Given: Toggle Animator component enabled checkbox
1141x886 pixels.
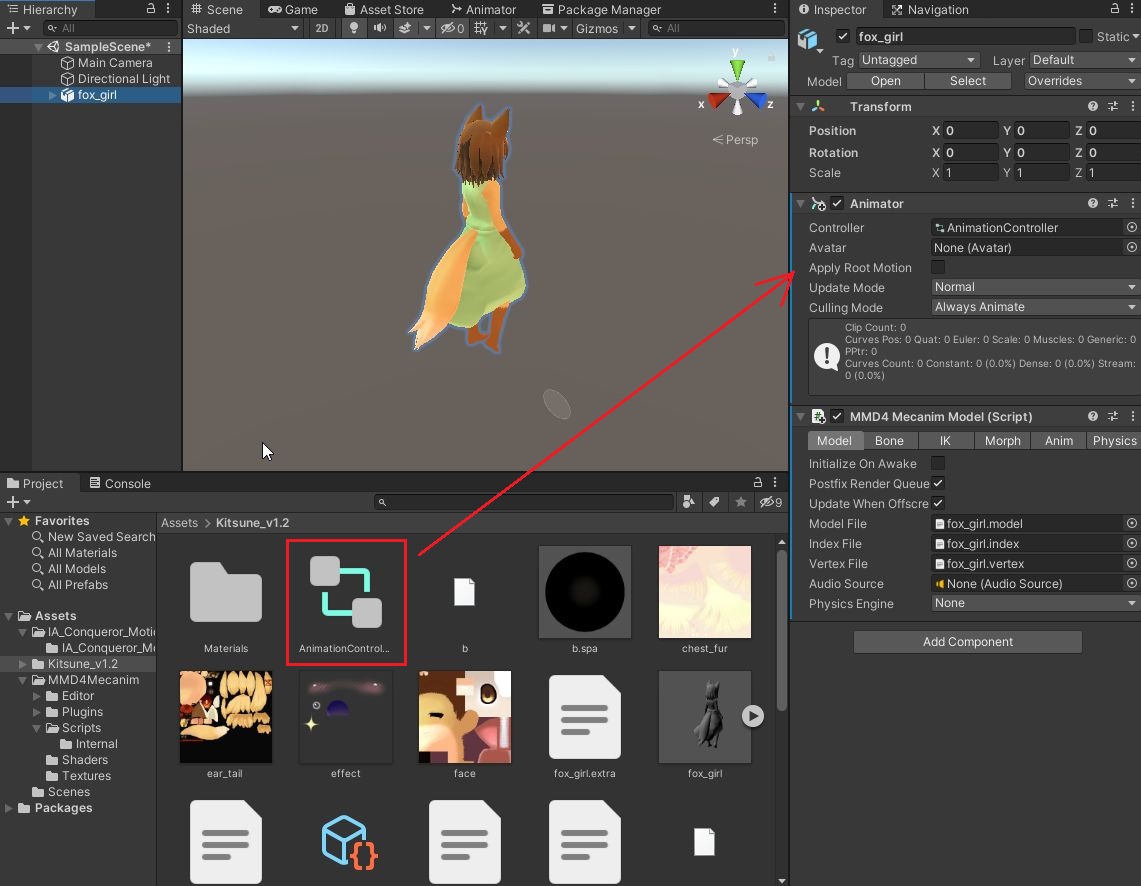Looking at the screenshot, I should [837, 204].
